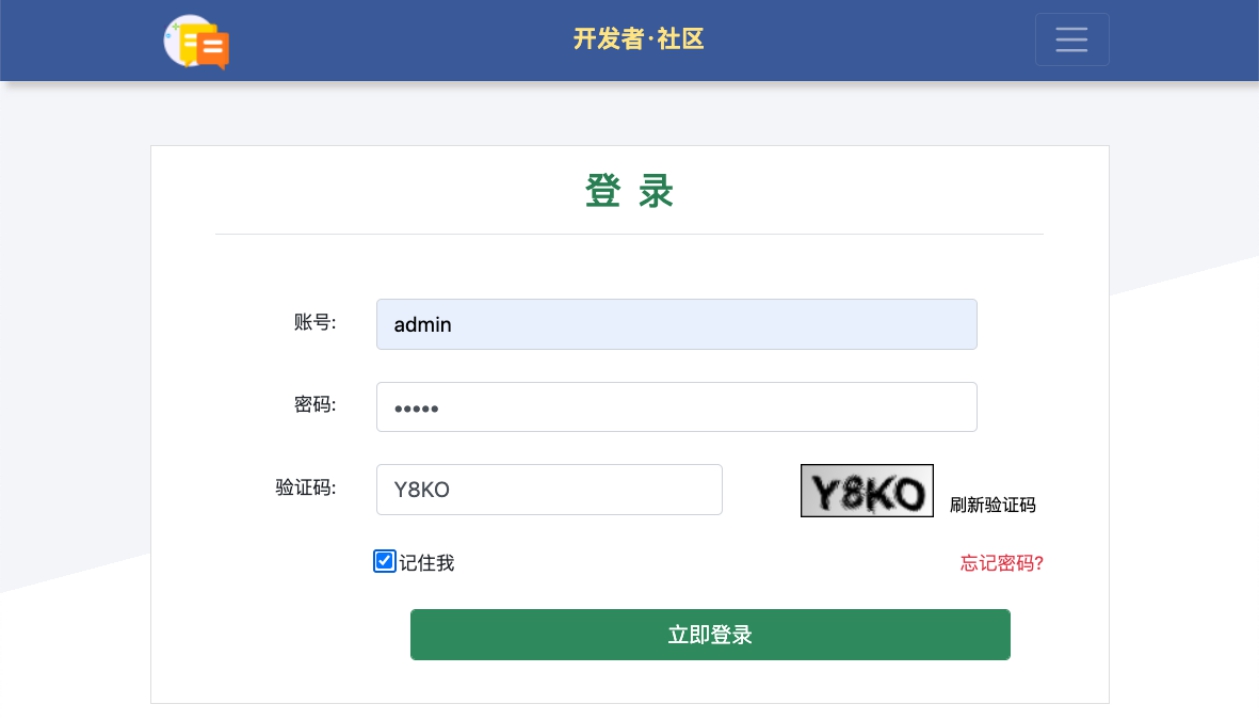The width and height of the screenshot is (1259, 720).
Task: Open the 忘记密码? link
Action: coord(1002,563)
